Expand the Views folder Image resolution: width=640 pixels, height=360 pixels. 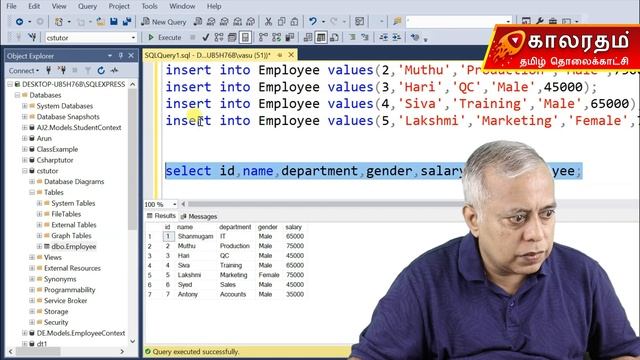pos(32,257)
